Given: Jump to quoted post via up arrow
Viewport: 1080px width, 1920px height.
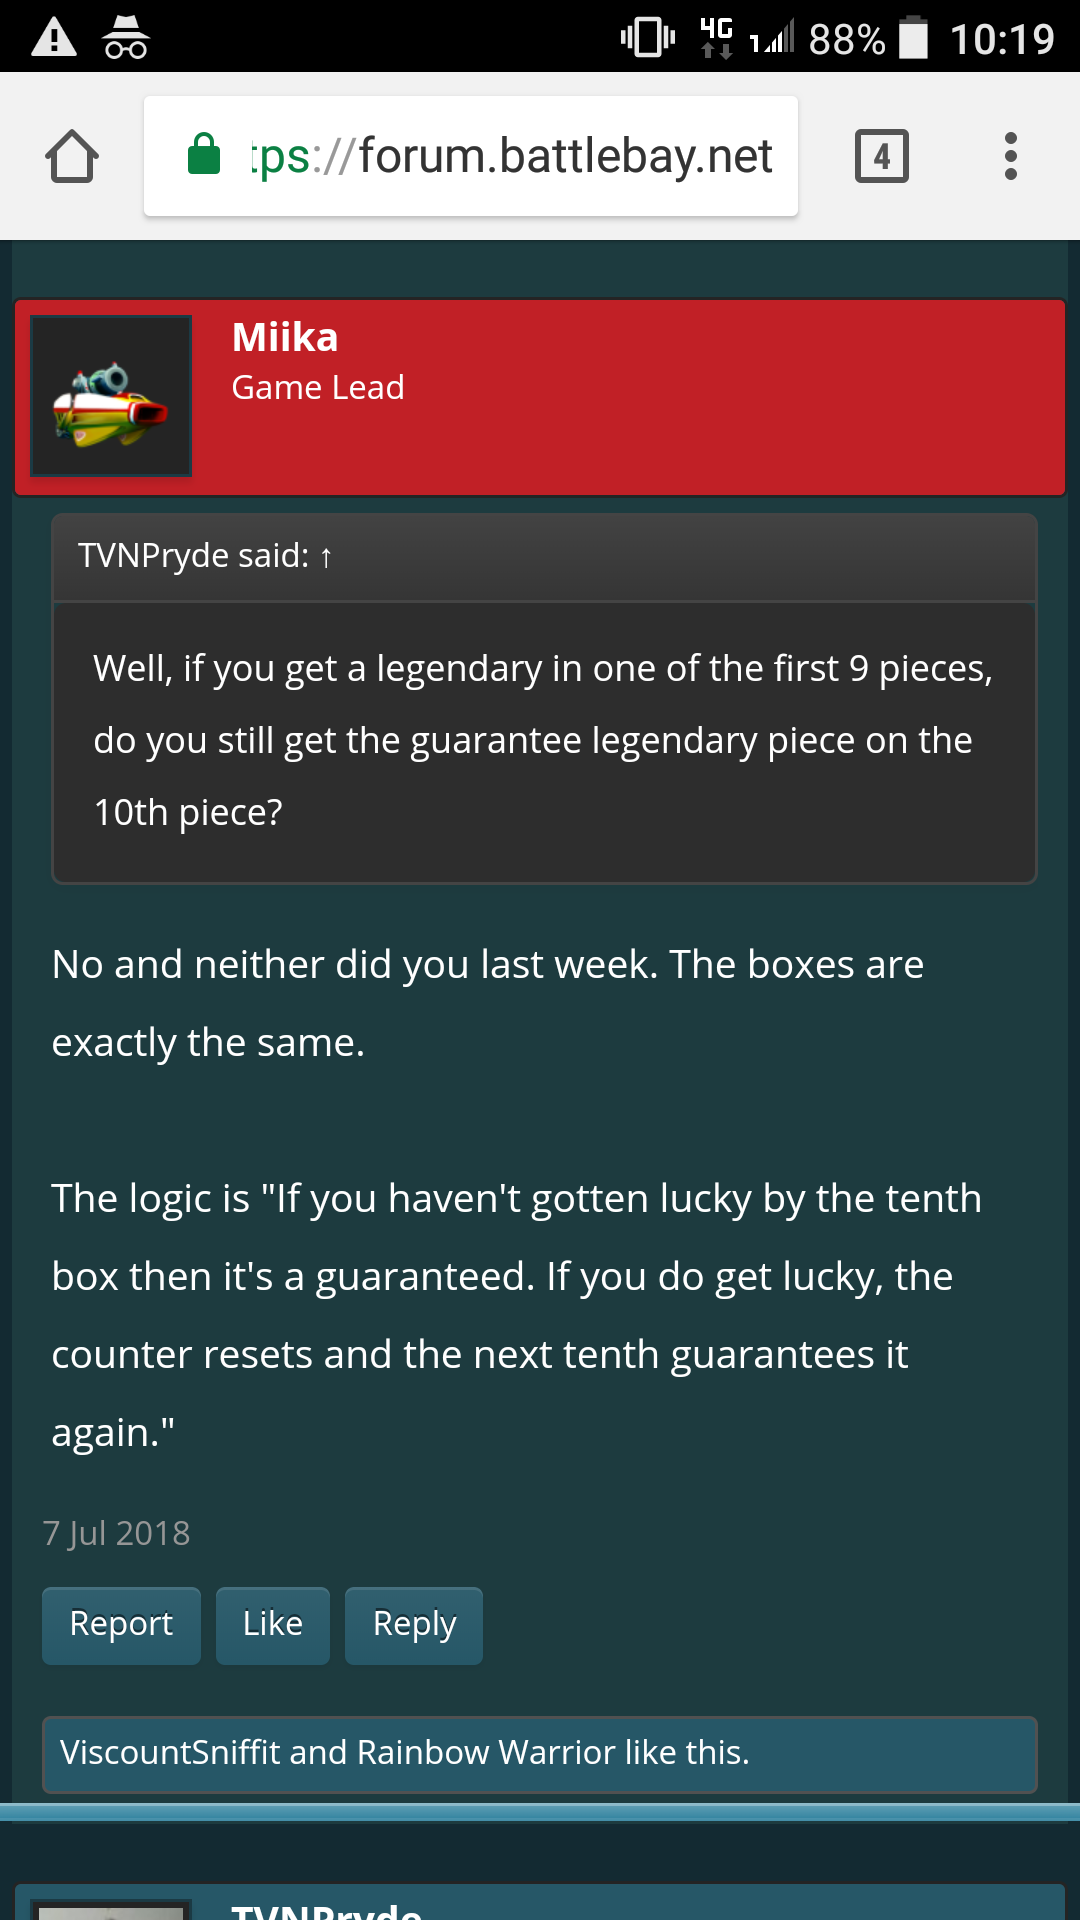Looking at the screenshot, I should 326,557.
